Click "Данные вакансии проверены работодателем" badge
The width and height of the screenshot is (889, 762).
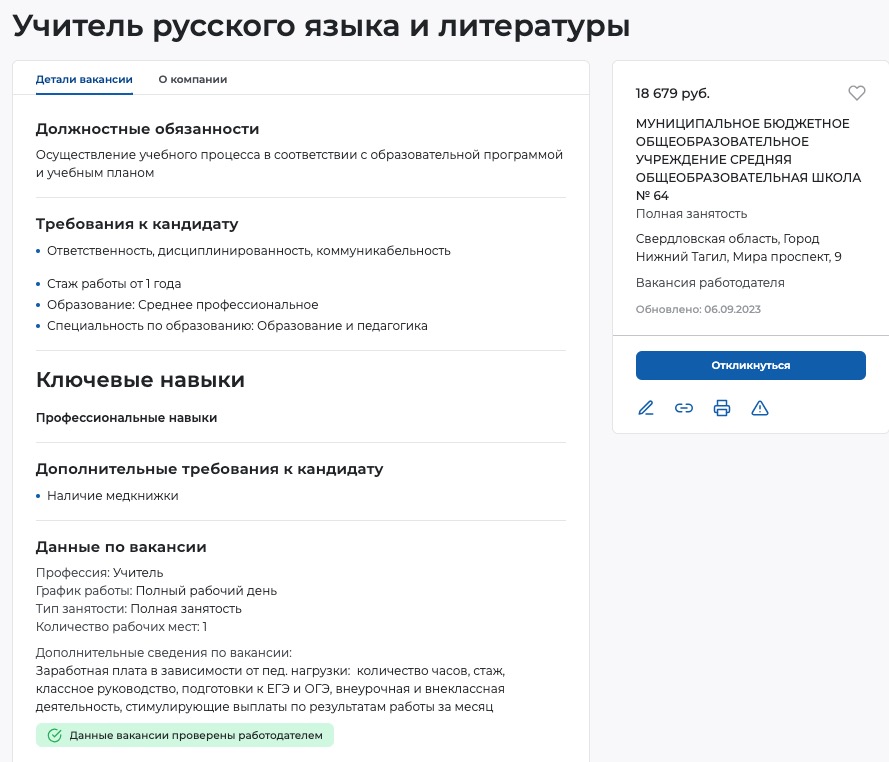(x=185, y=736)
